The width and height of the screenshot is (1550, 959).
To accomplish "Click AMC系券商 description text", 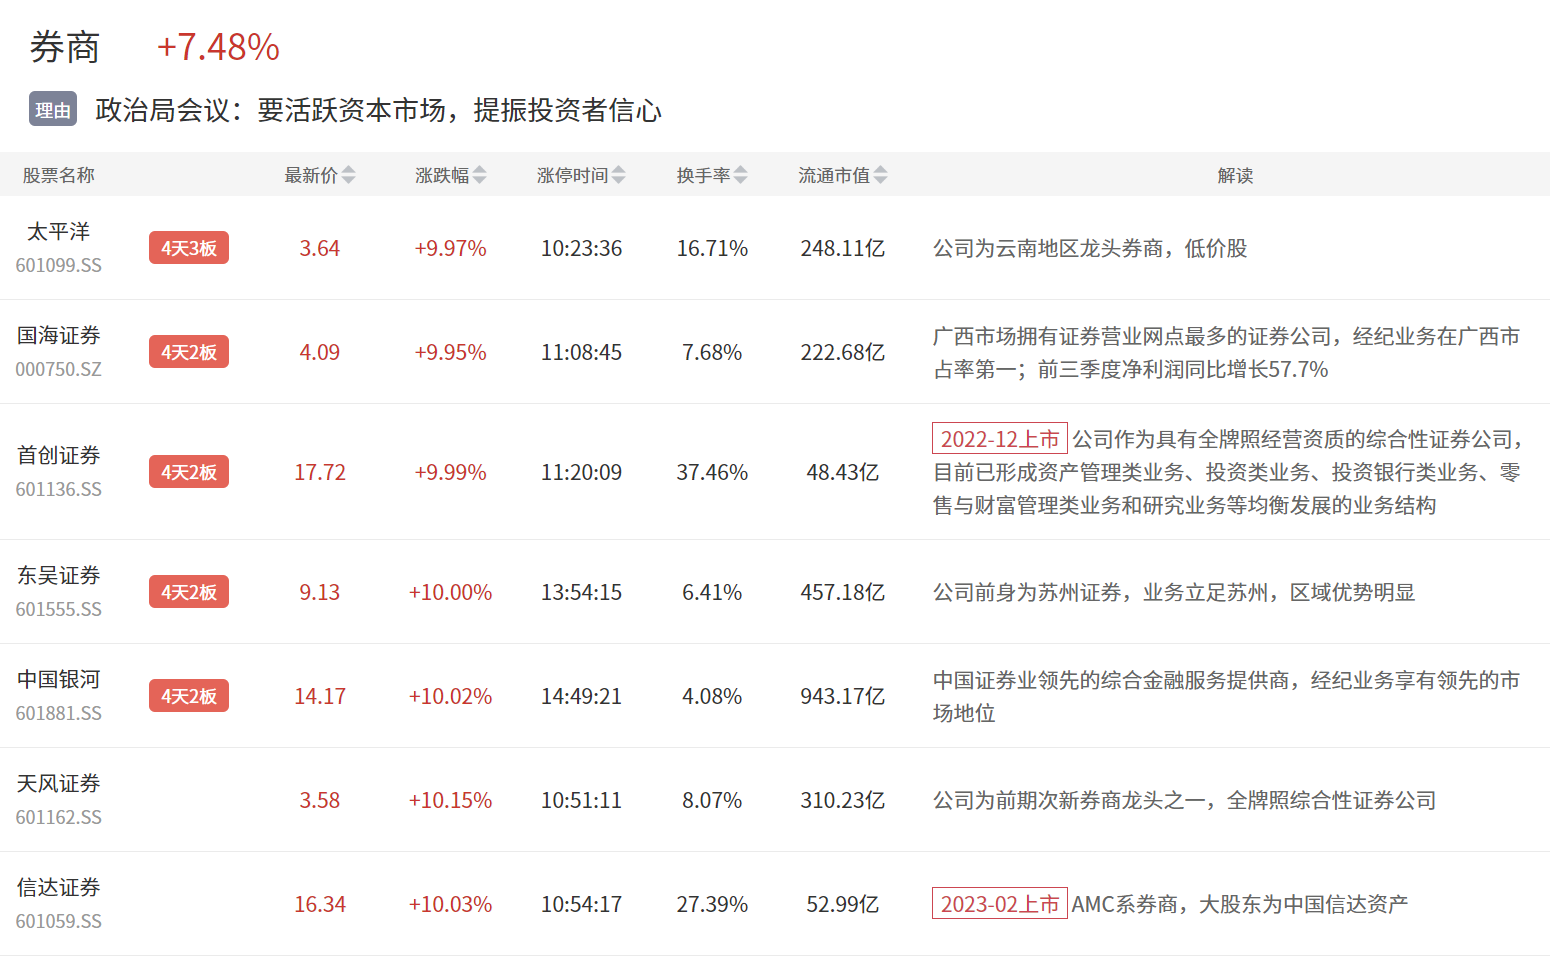I will [1240, 904].
